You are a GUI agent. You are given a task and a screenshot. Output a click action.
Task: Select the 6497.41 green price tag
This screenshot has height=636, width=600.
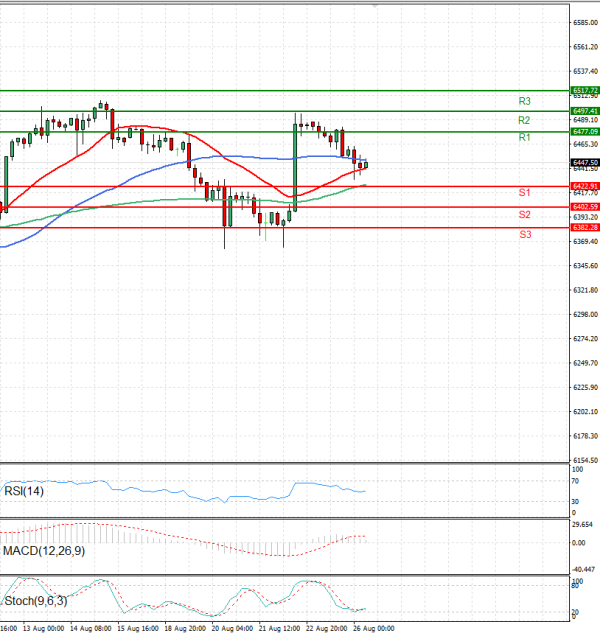coord(585,111)
